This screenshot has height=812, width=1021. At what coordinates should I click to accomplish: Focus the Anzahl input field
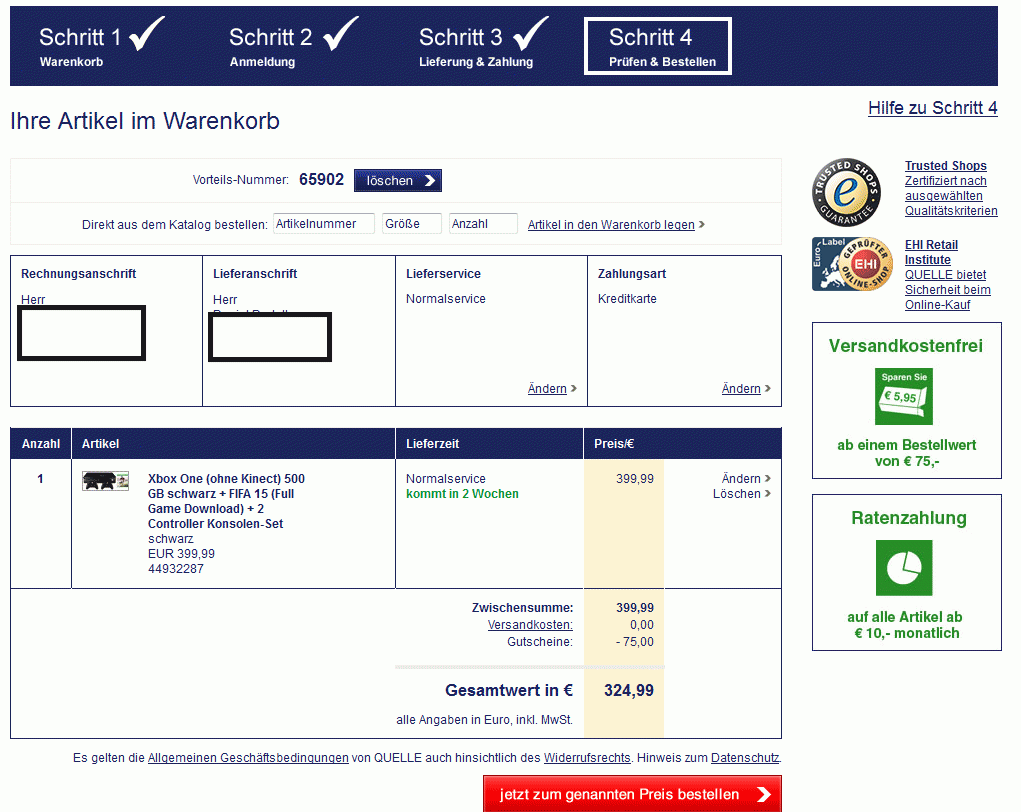[483, 223]
